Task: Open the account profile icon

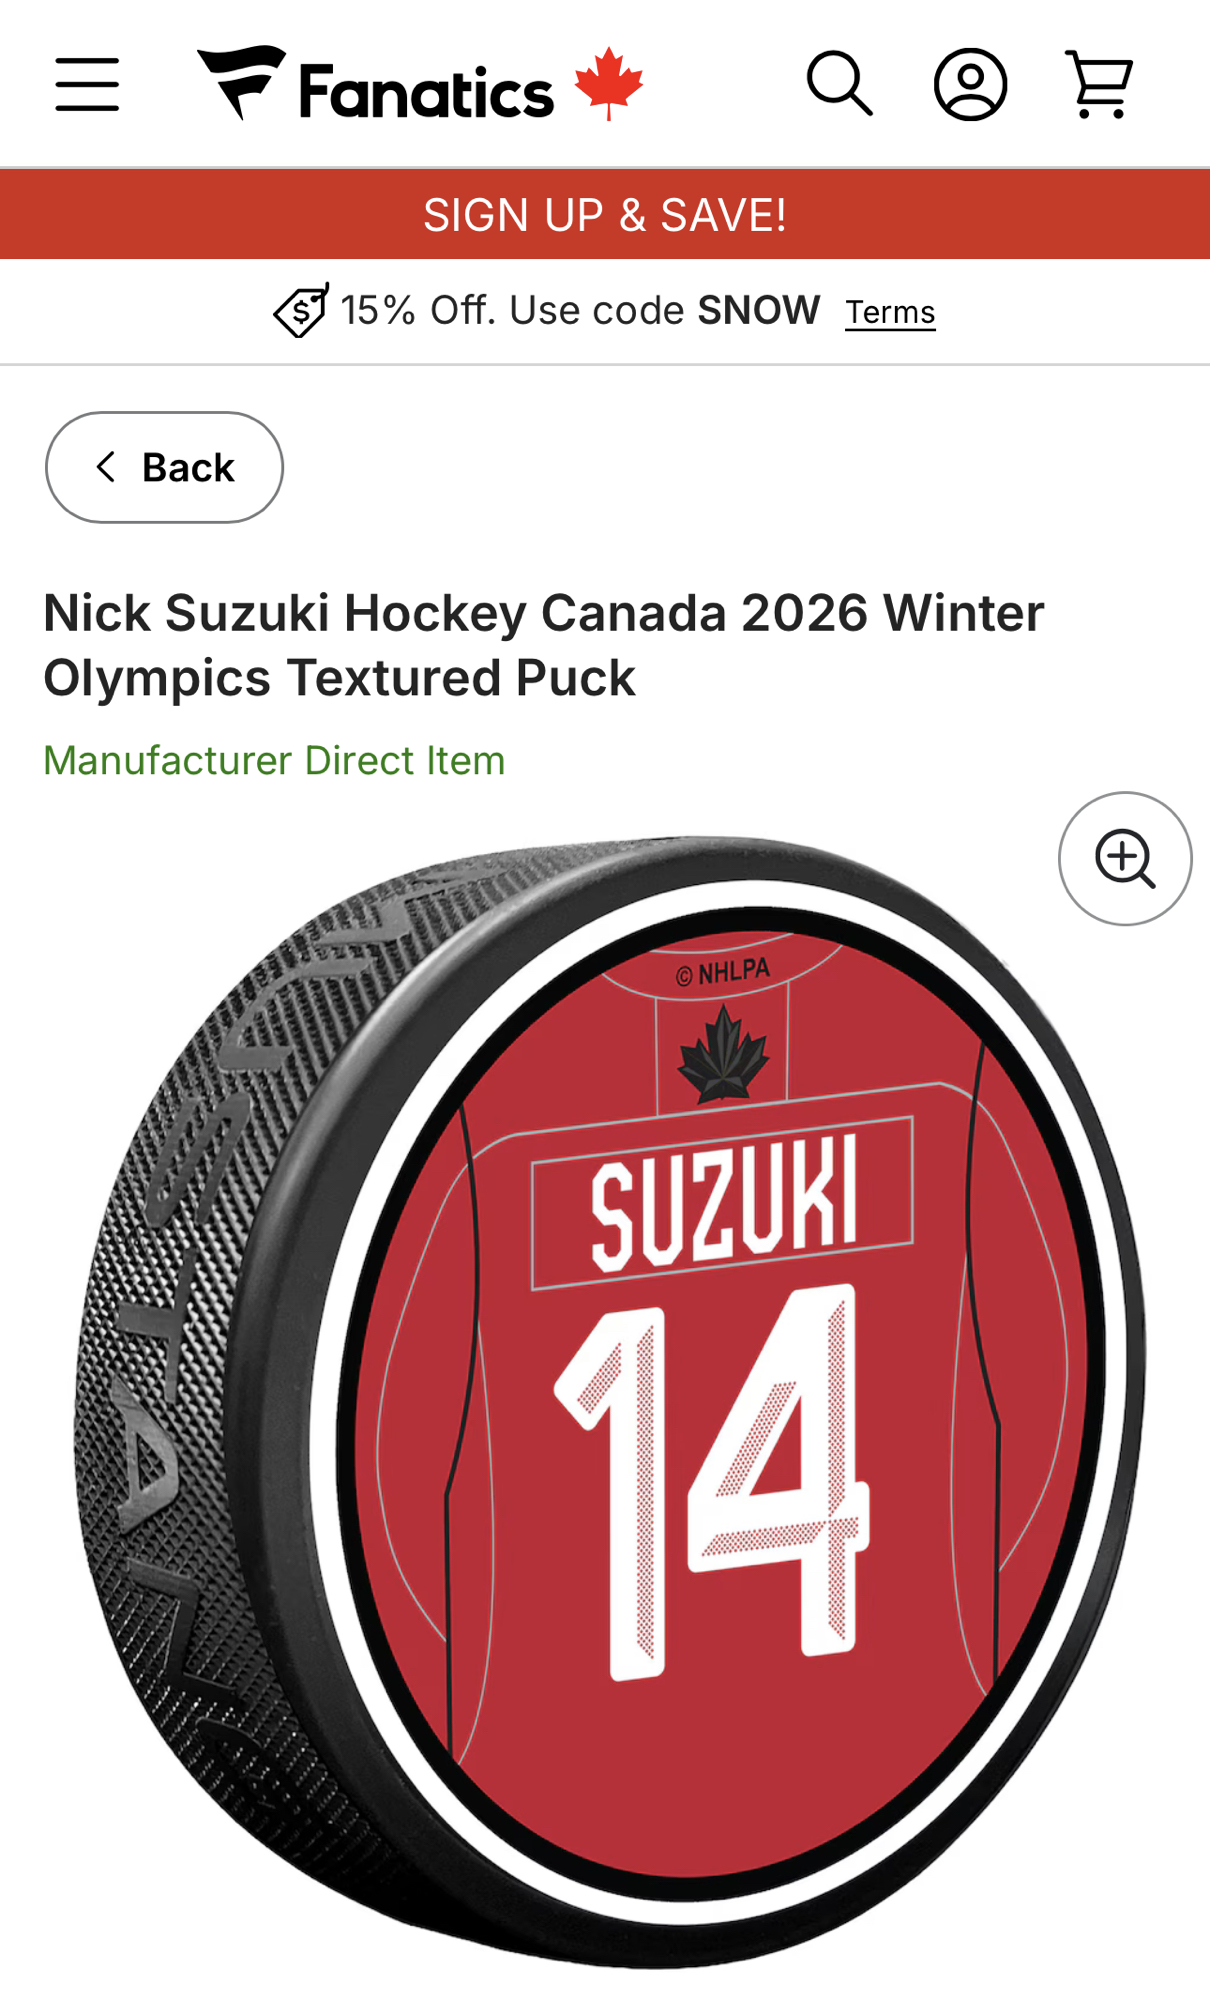Action: pyautogui.click(x=970, y=84)
